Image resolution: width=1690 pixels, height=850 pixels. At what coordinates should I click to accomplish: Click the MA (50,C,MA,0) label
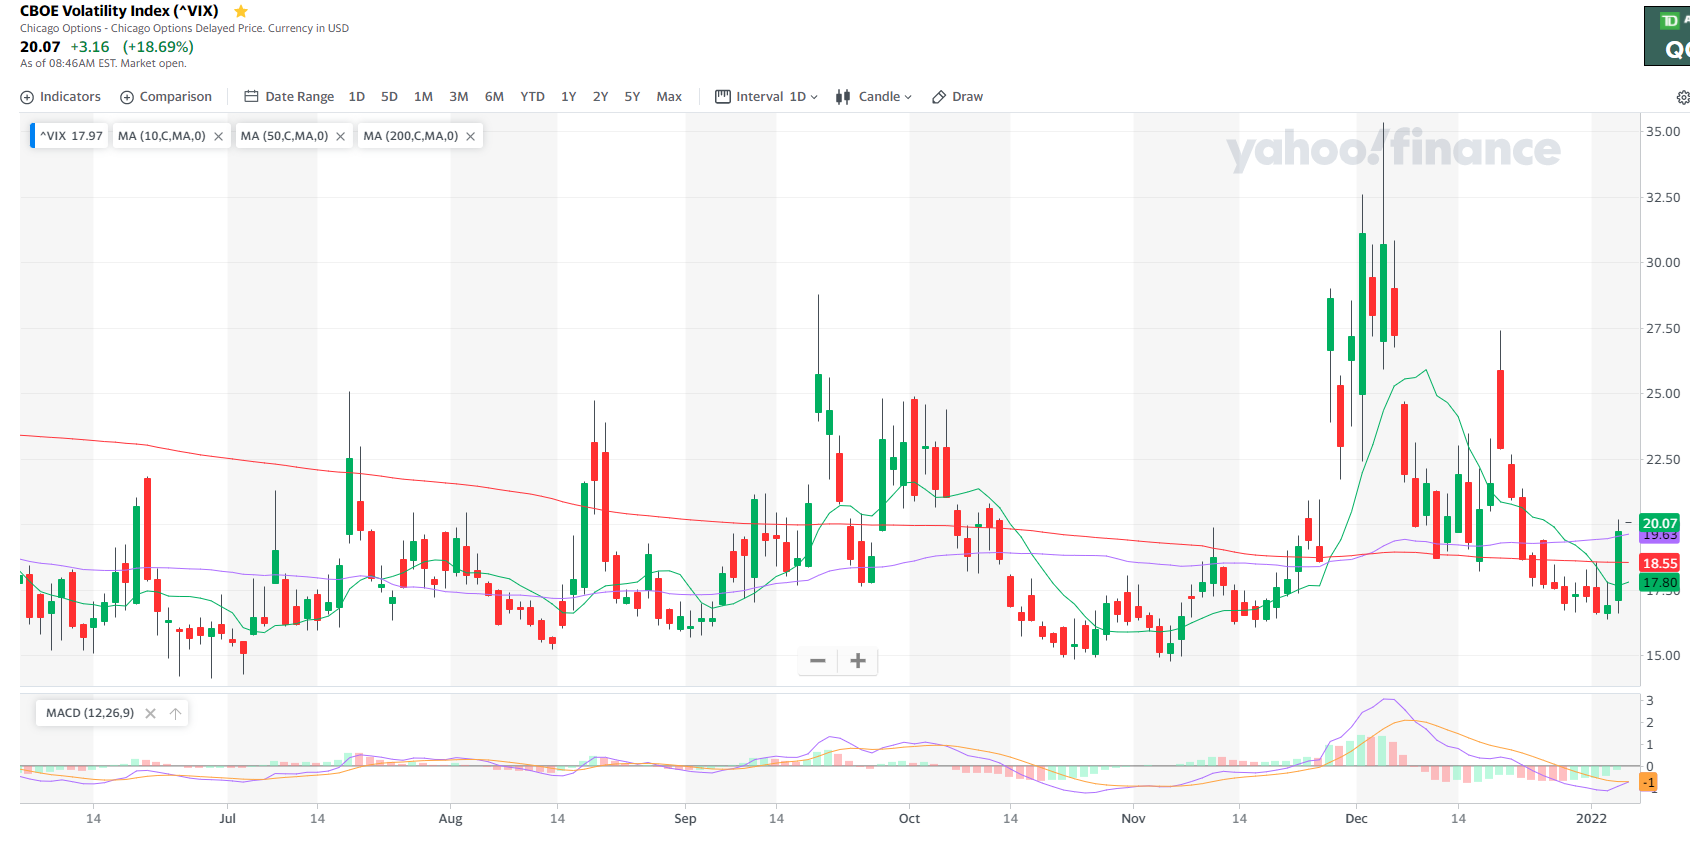285,136
